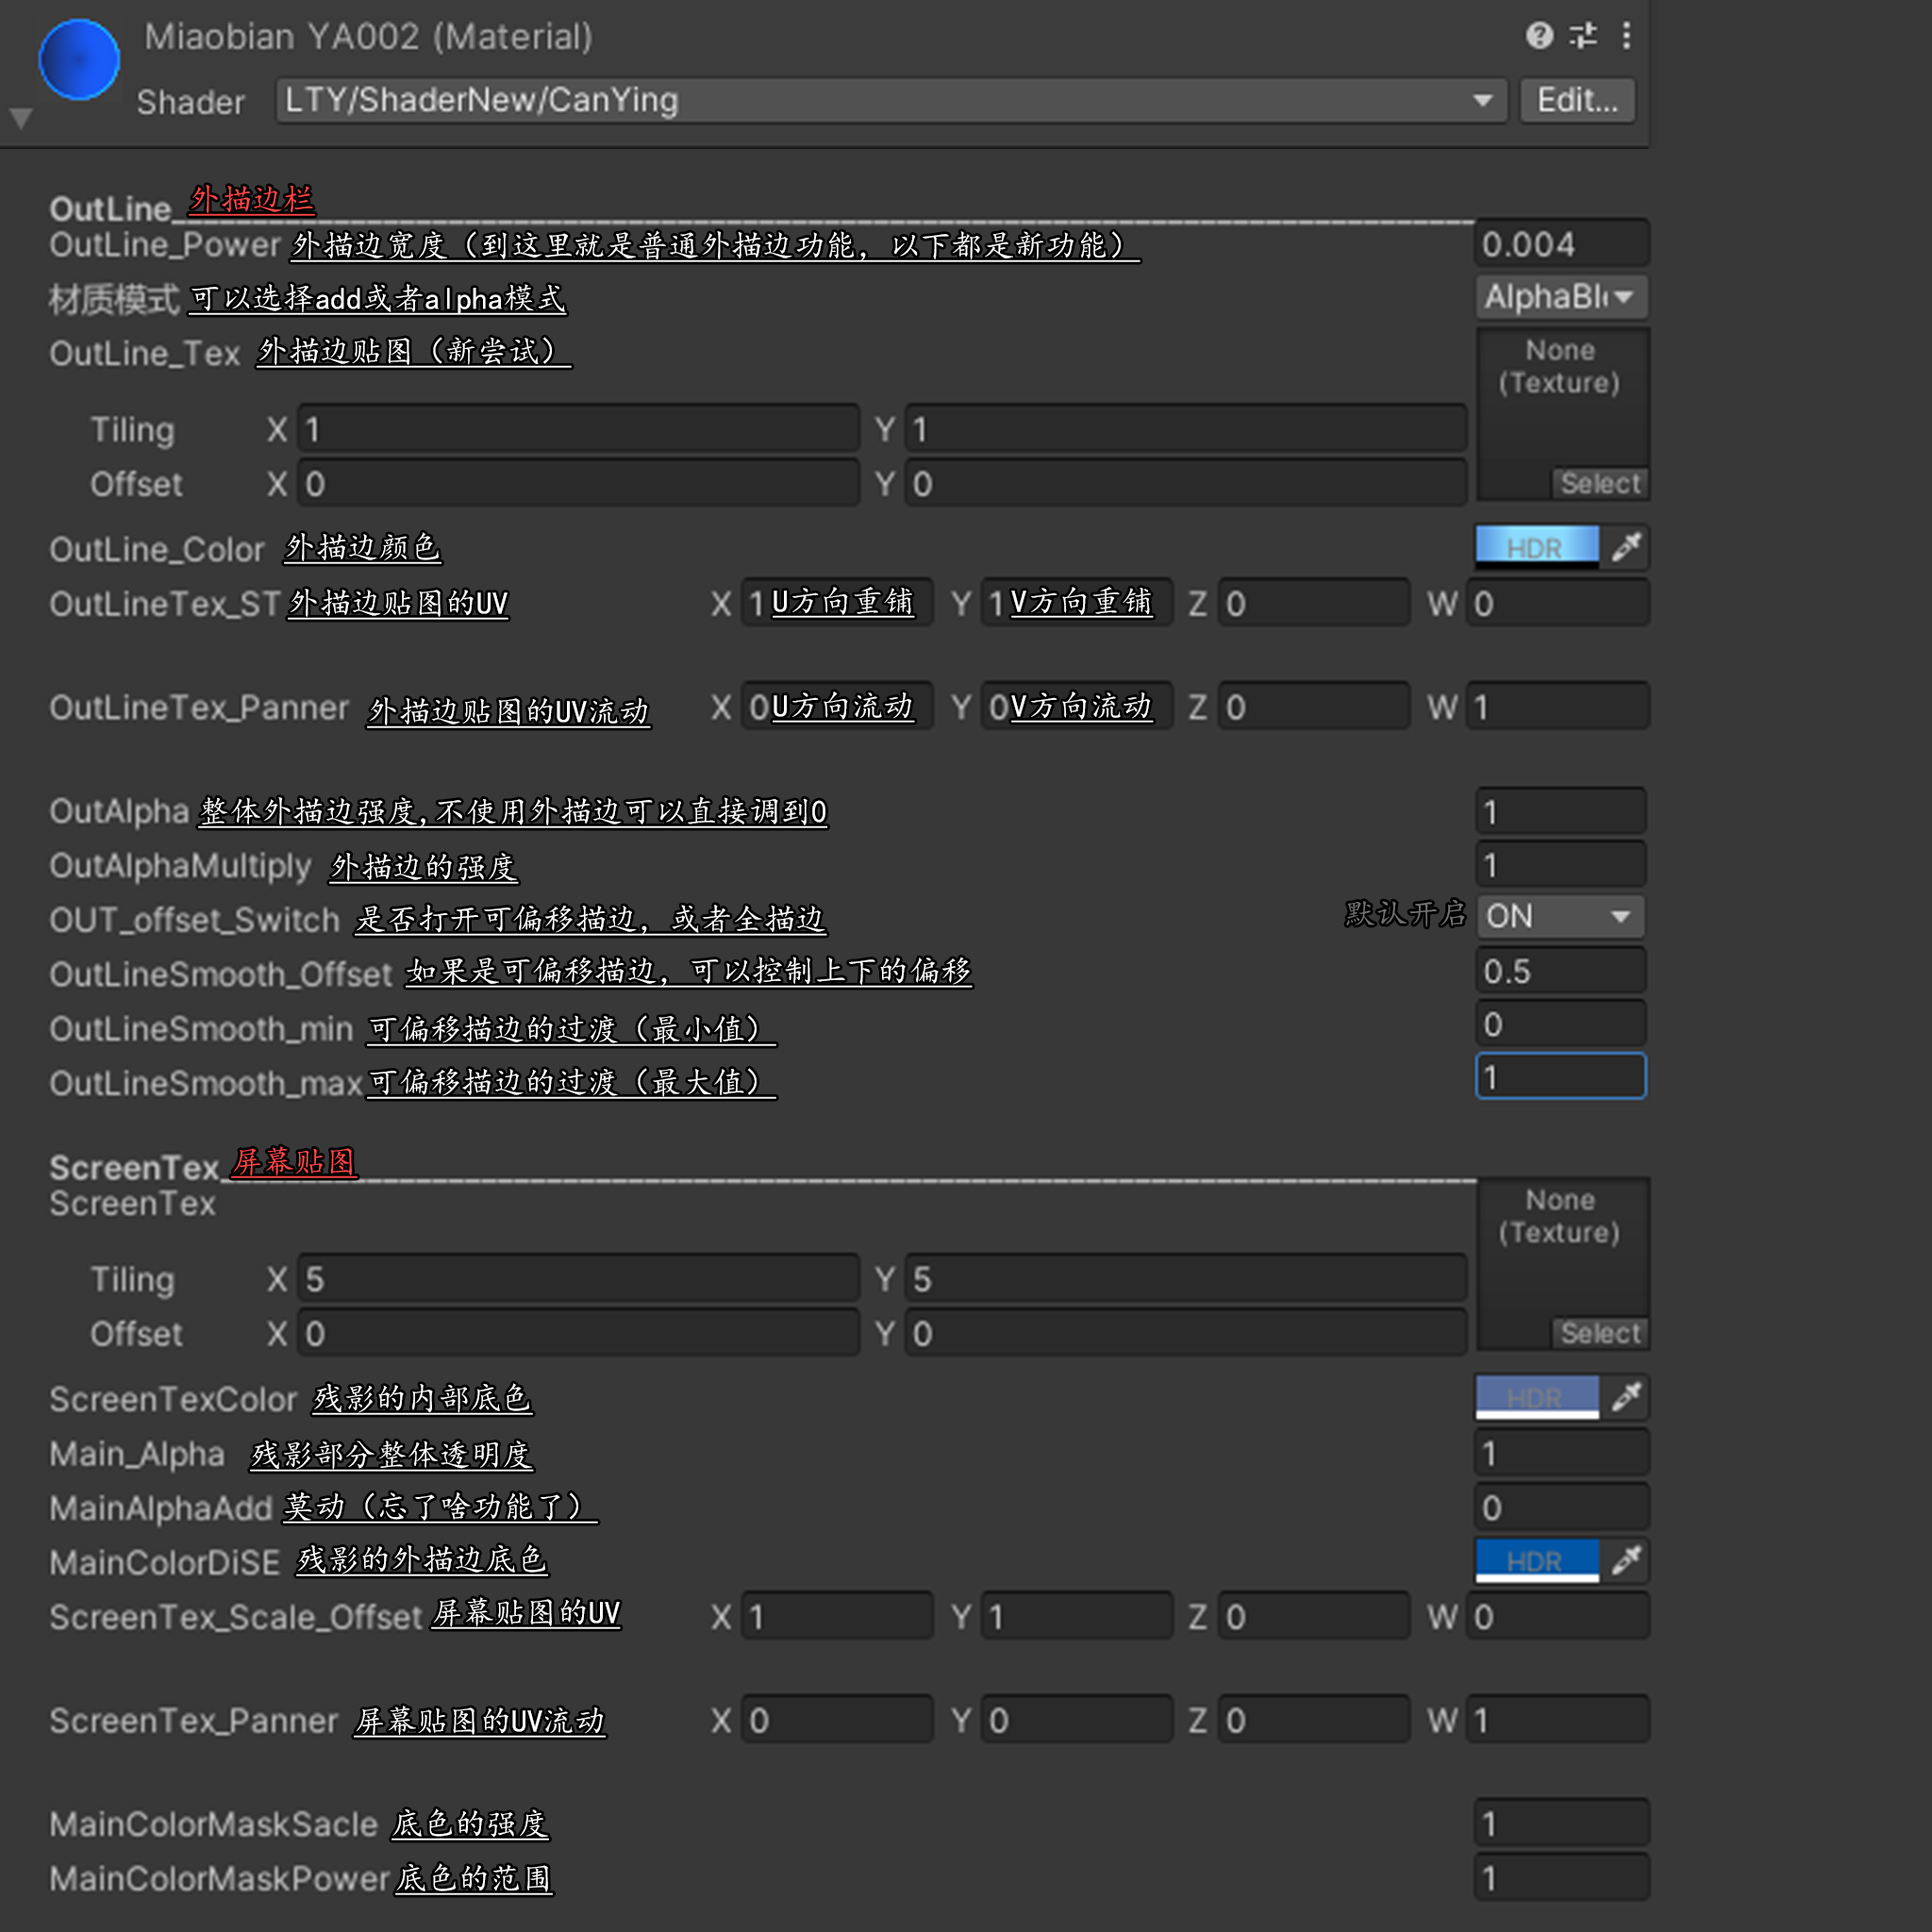Toggle the OUT_offset_Switch ON dropdown
This screenshot has width=1932, height=1932.
point(1560,916)
